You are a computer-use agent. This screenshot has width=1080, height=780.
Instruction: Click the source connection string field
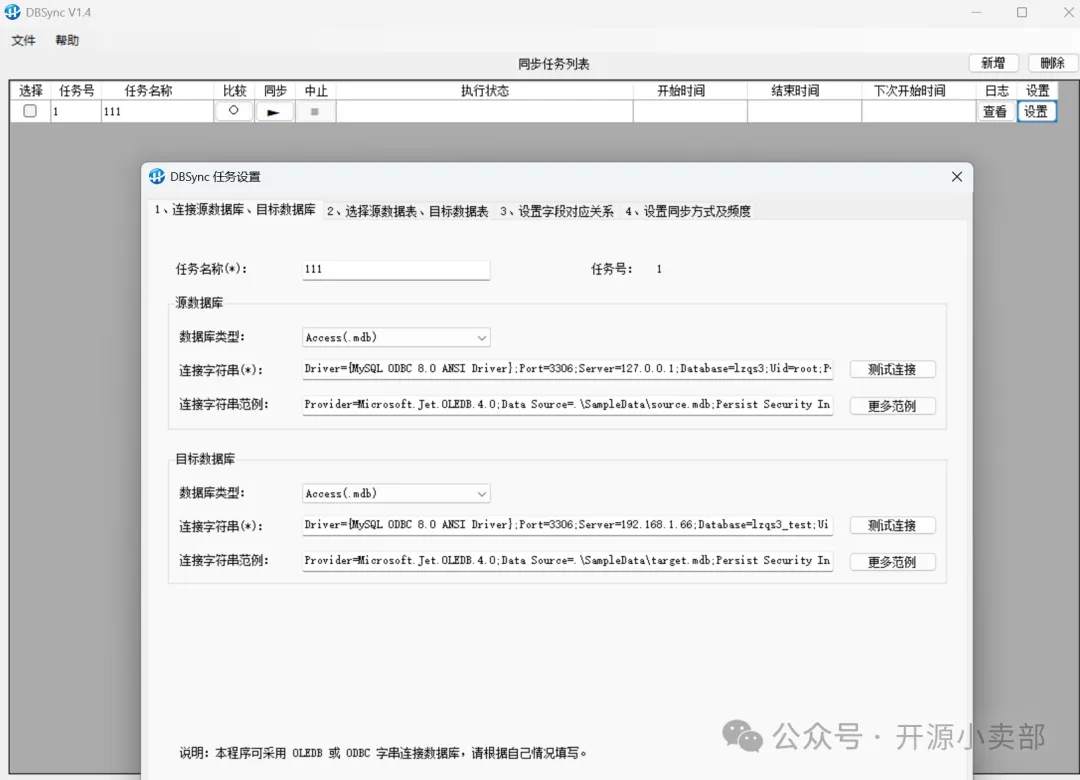568,369
